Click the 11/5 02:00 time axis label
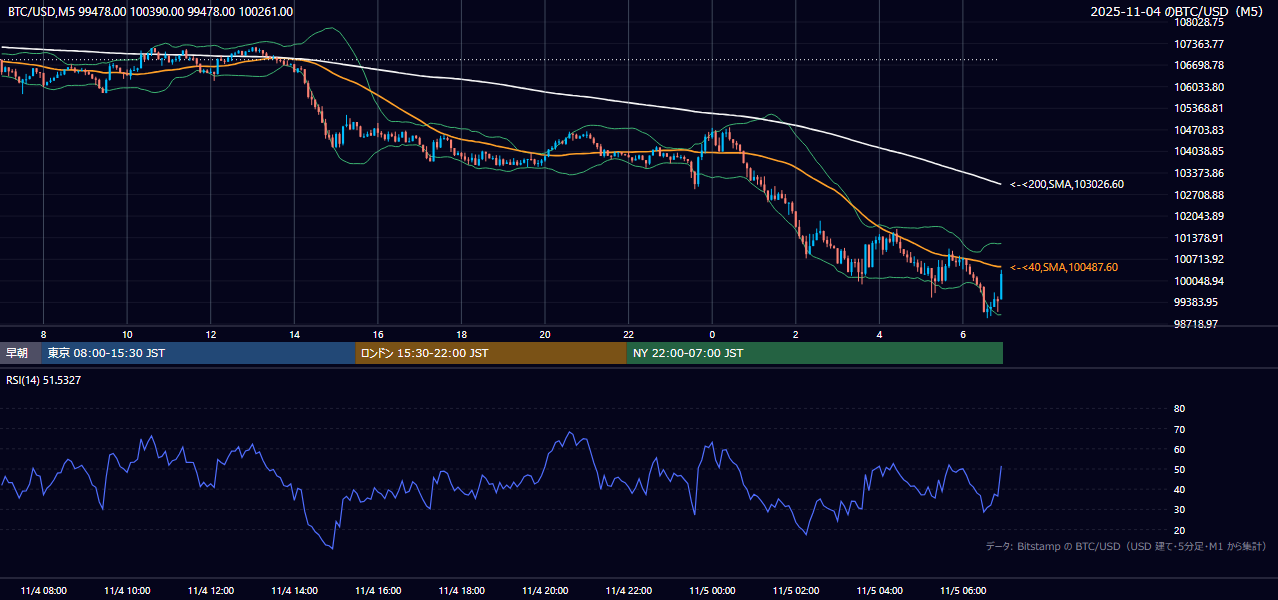This screenshot has height=600, width=1278. [796, 591]
